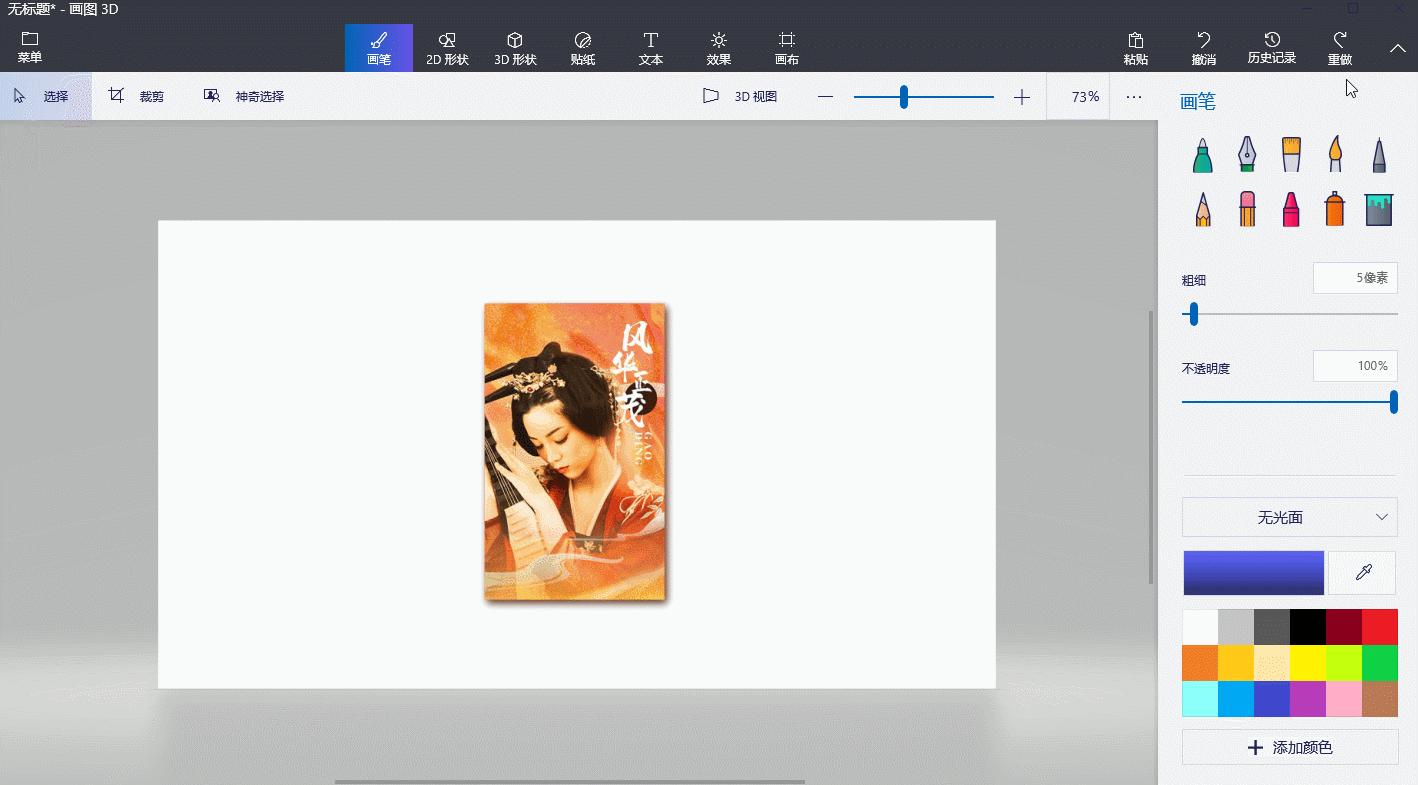Click the zoom level slider
The height and width of the screenshot is (785, 1418).
click(923, 97)
